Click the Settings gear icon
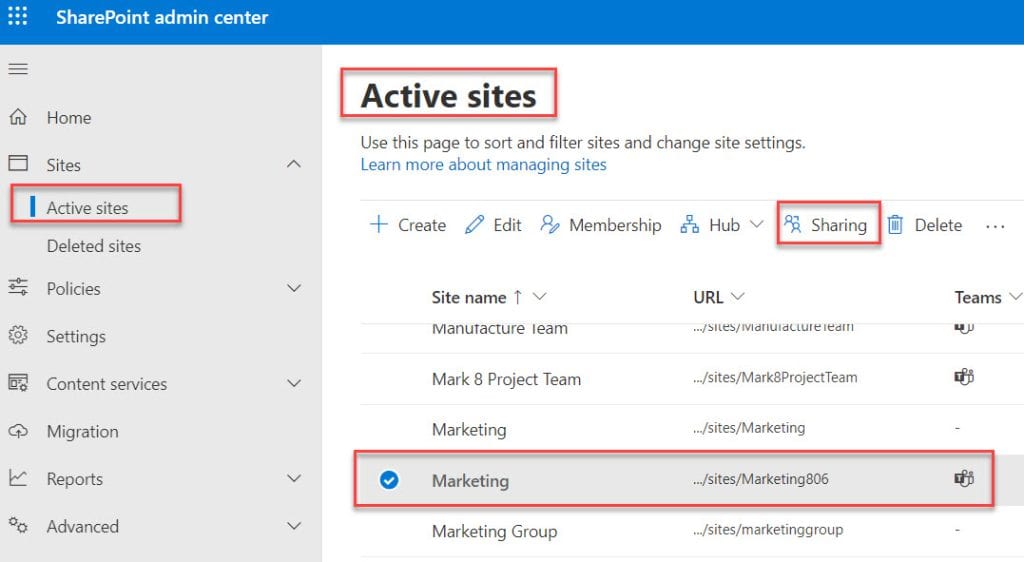 click(18, 336)
